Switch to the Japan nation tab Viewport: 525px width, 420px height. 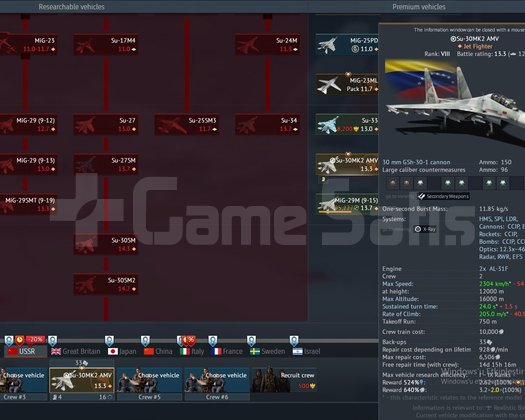click(121, 351)
